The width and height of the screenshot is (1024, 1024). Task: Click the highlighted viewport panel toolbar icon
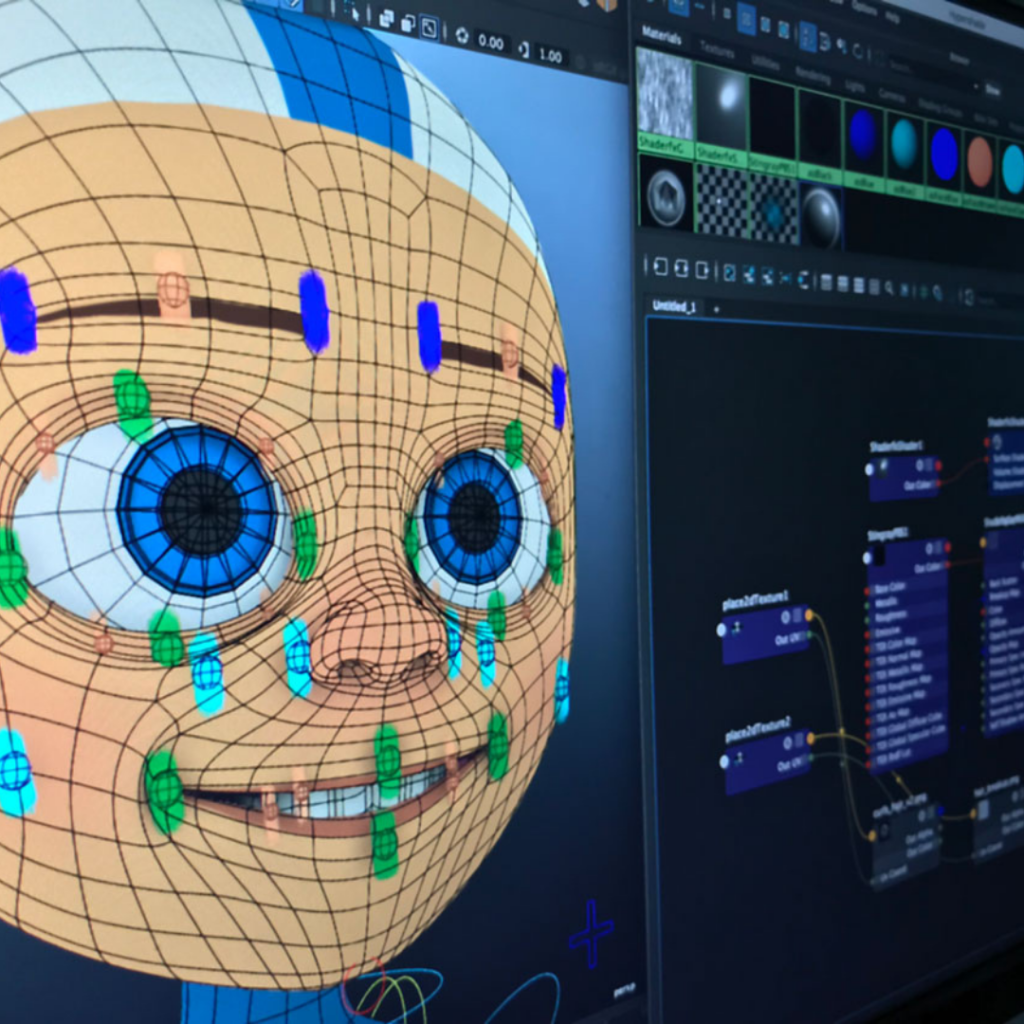pyautogui.click(x=428, y=26)
